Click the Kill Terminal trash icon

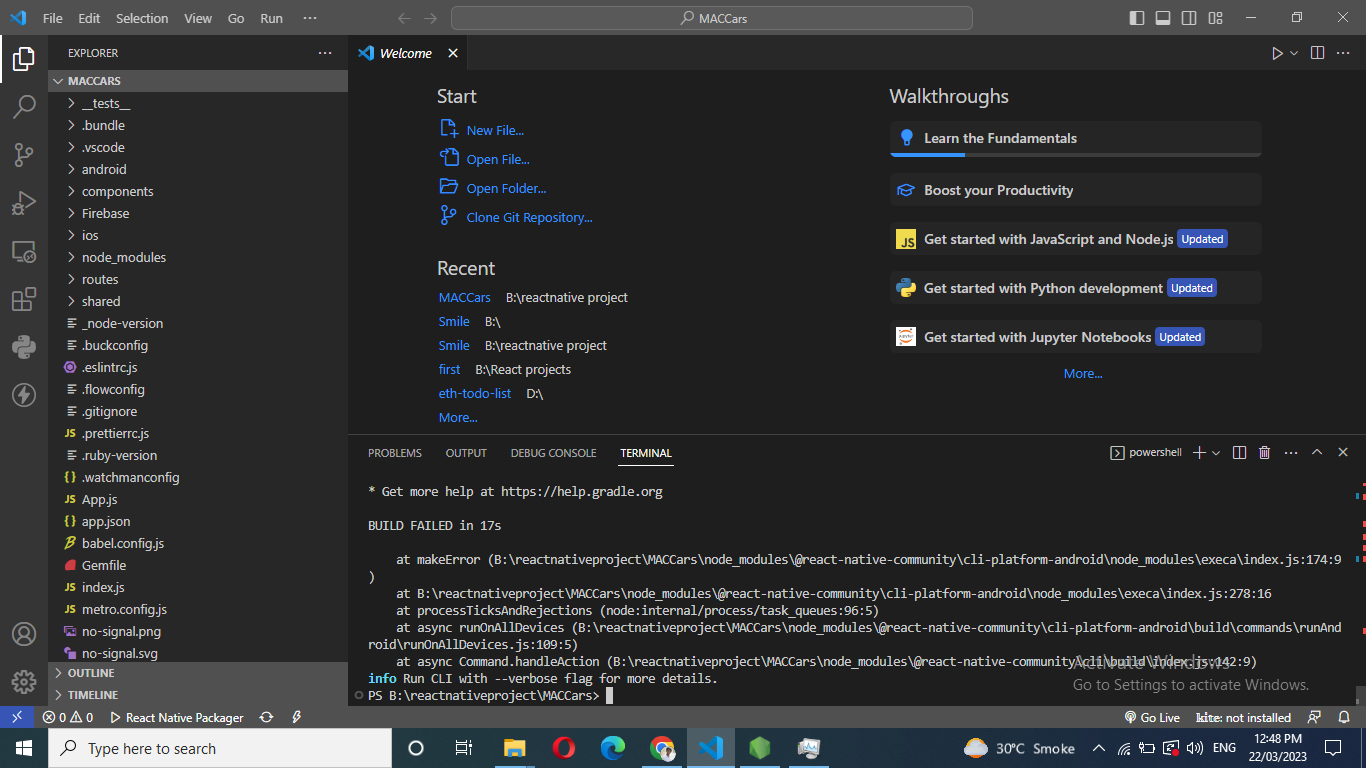tap(1264, 453)
